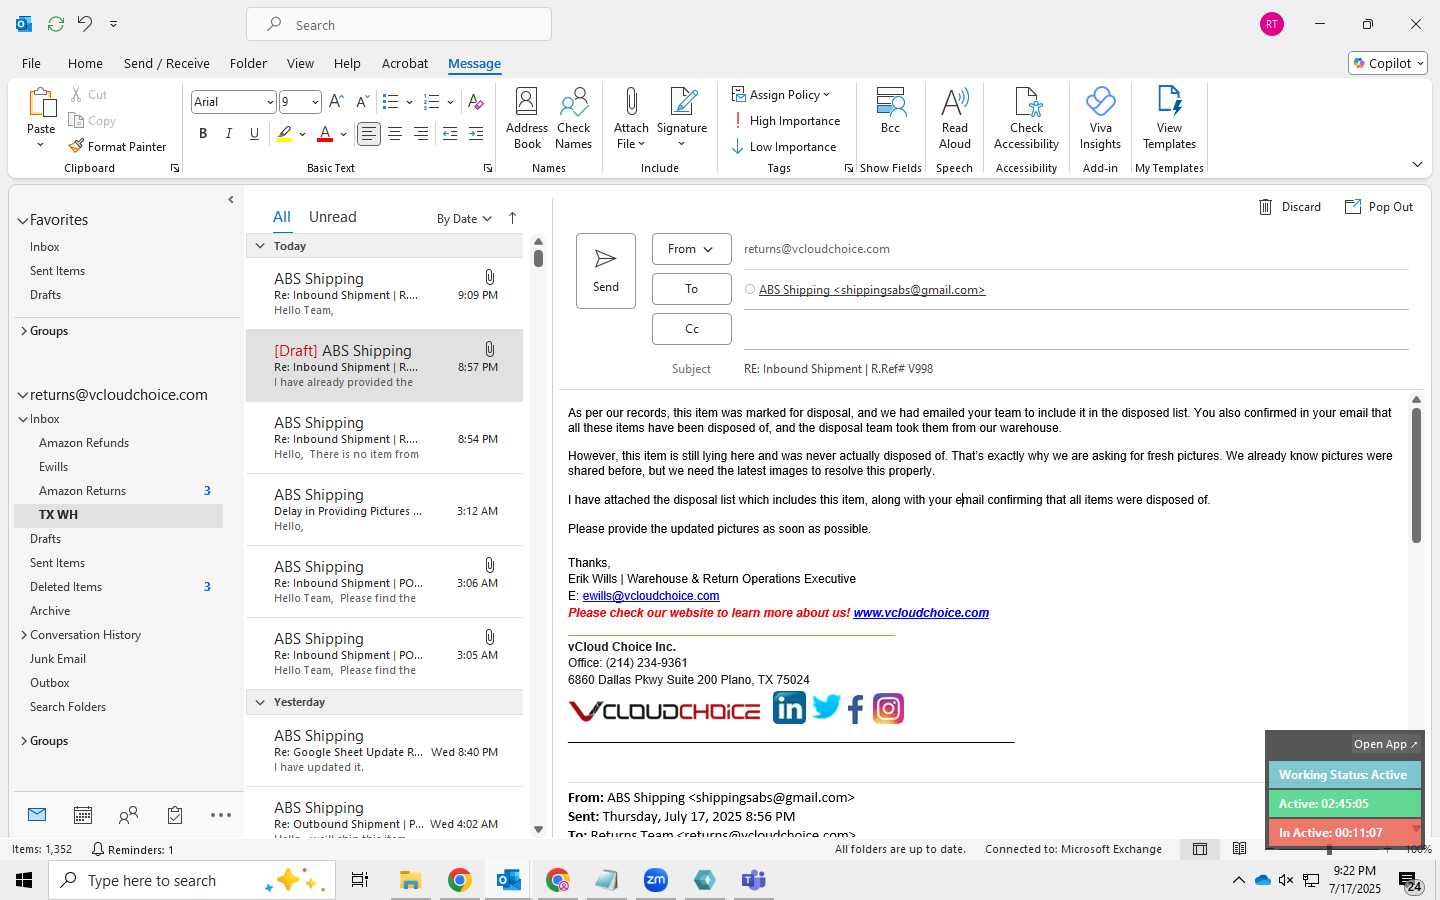Show Unread messages filter tab
The width and height of the screenshot is (1440, 900).
pos(333,217)
